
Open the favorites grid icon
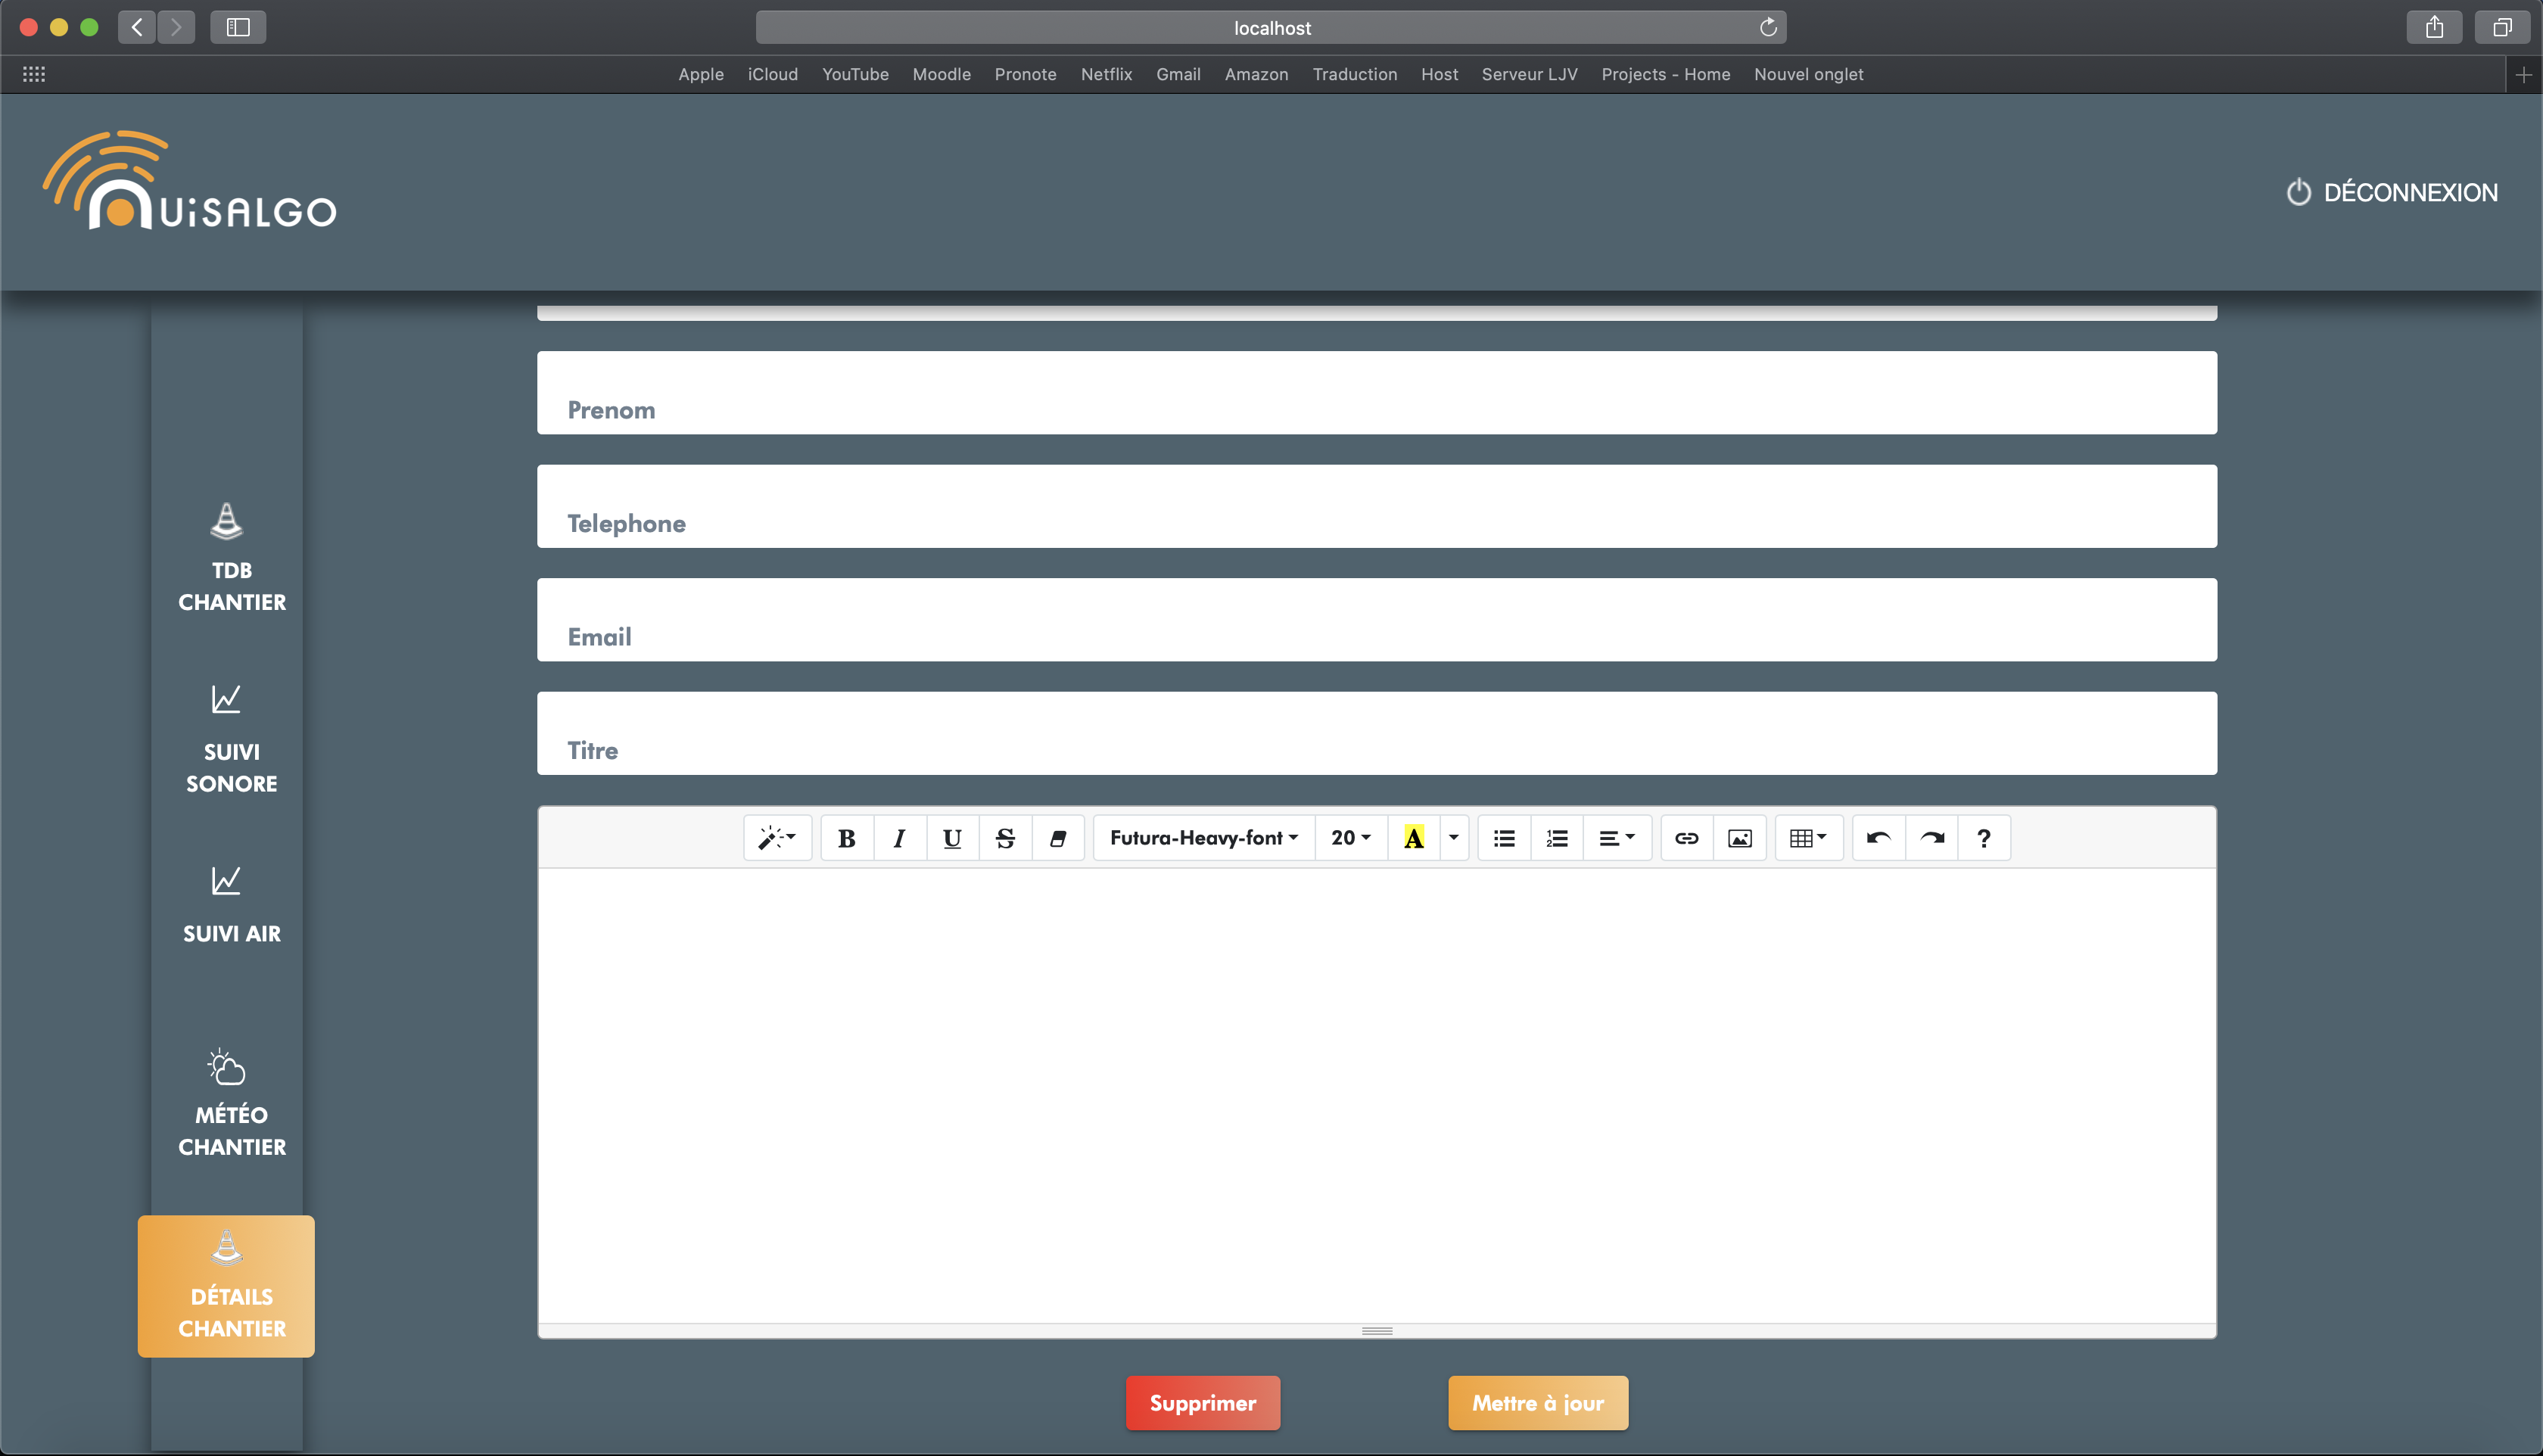coord(34,74)
